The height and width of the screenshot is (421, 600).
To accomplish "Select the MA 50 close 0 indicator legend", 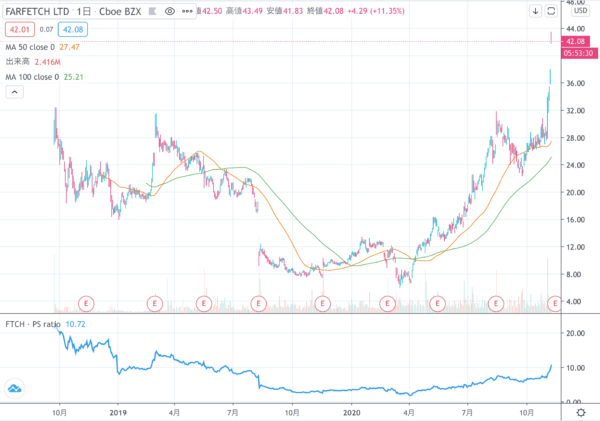I will 30,47.
